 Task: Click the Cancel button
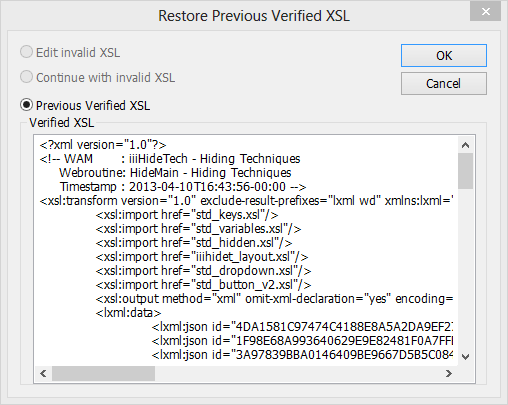point(444,83)
